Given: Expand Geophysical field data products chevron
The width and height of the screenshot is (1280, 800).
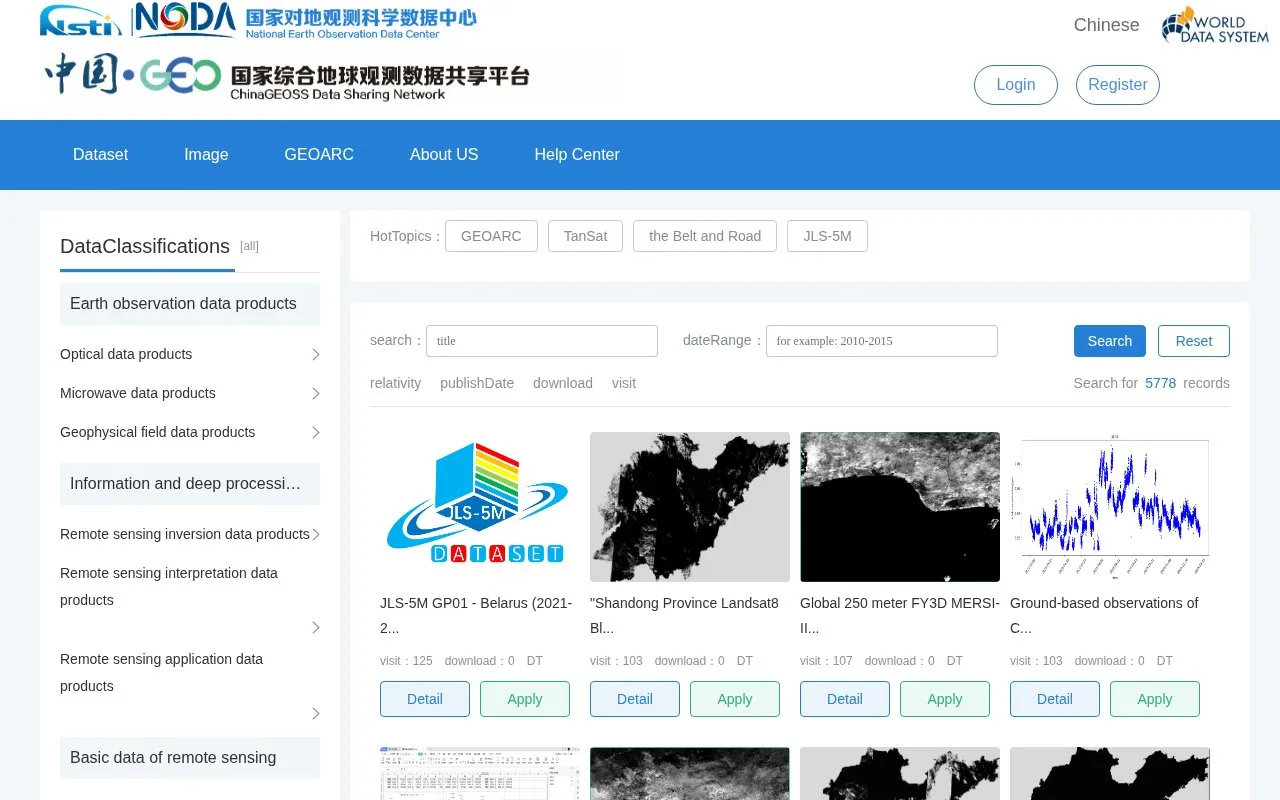Looking at the screenshot, I should (x=315, y=433).
